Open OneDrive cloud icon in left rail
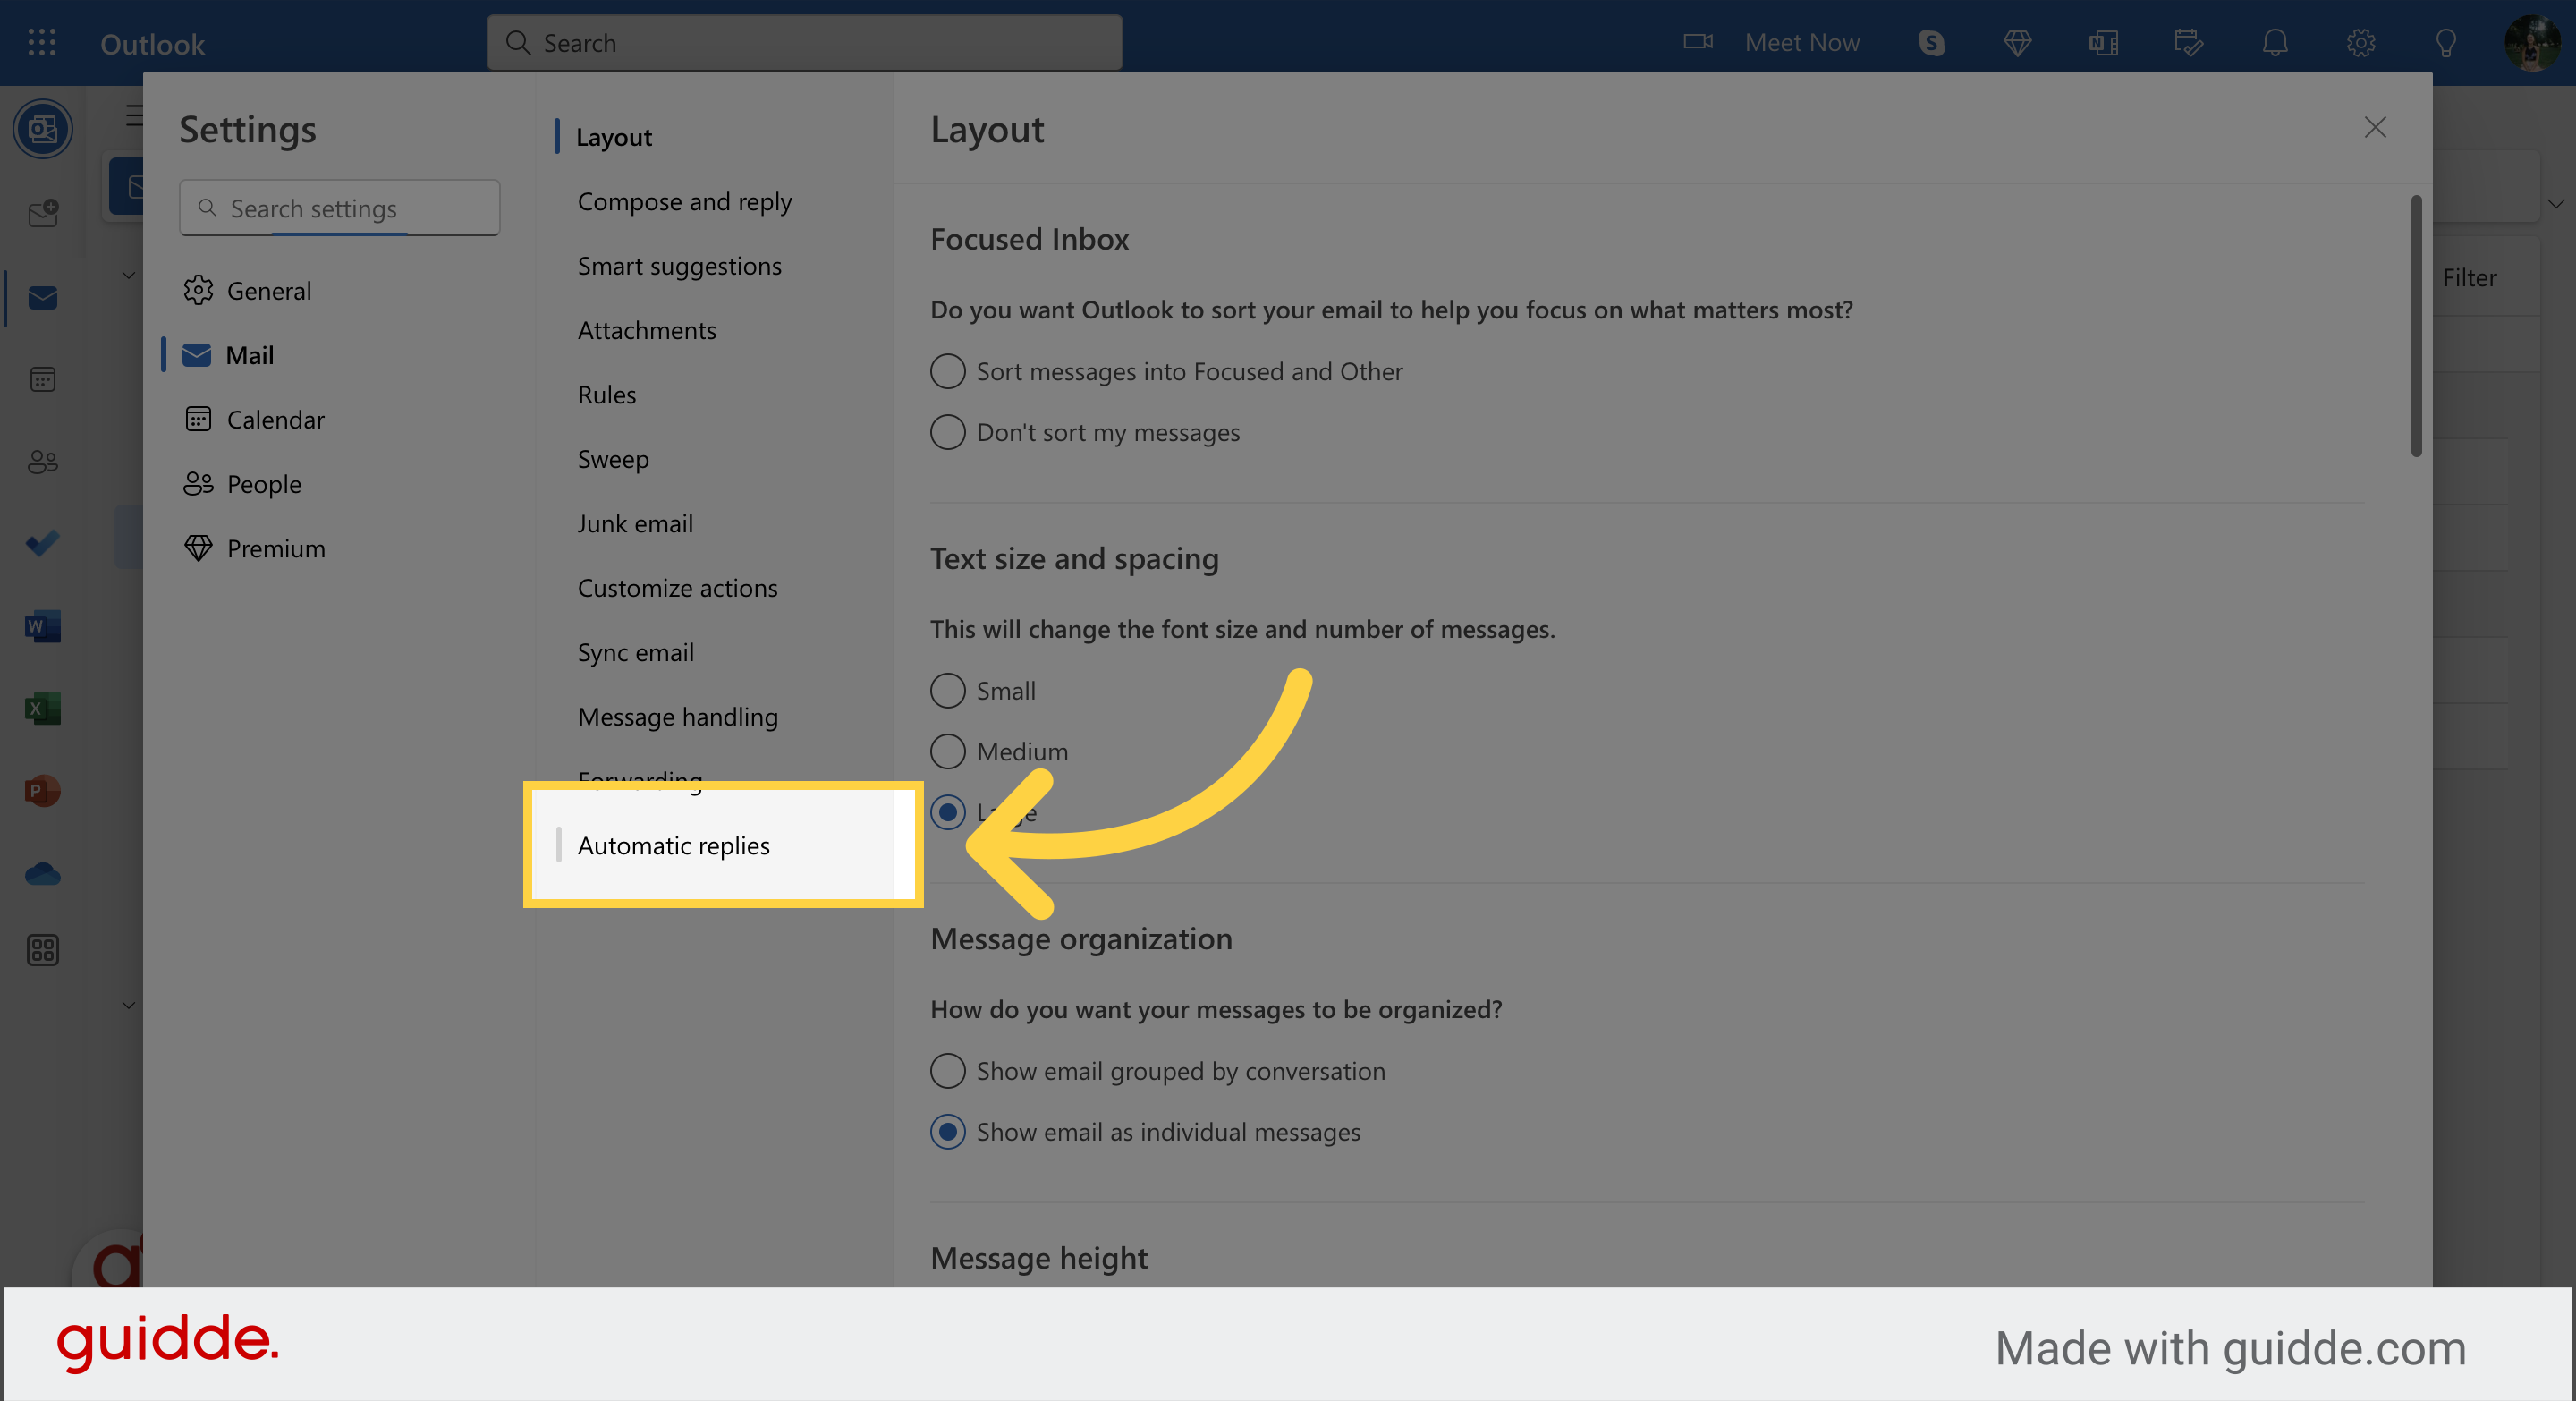The height and width of the screenshot is (1401, 2576). pos(43,873)
